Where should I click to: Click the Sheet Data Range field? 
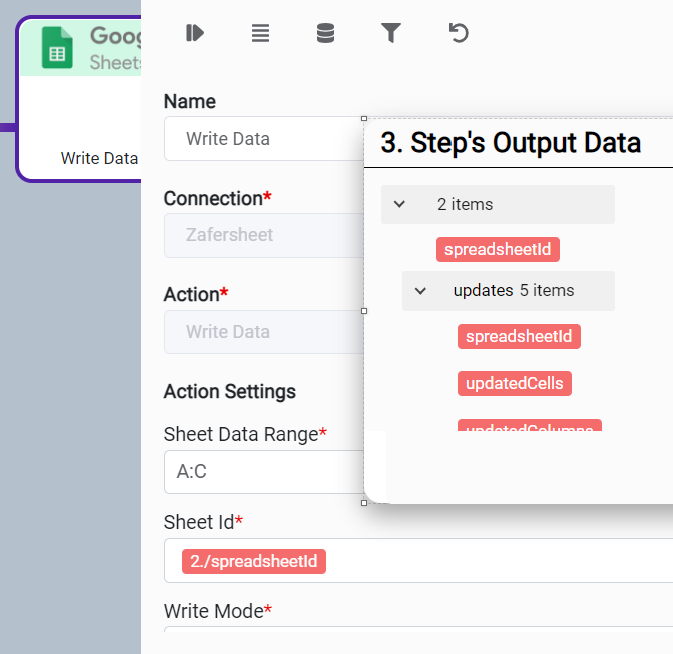262,471
